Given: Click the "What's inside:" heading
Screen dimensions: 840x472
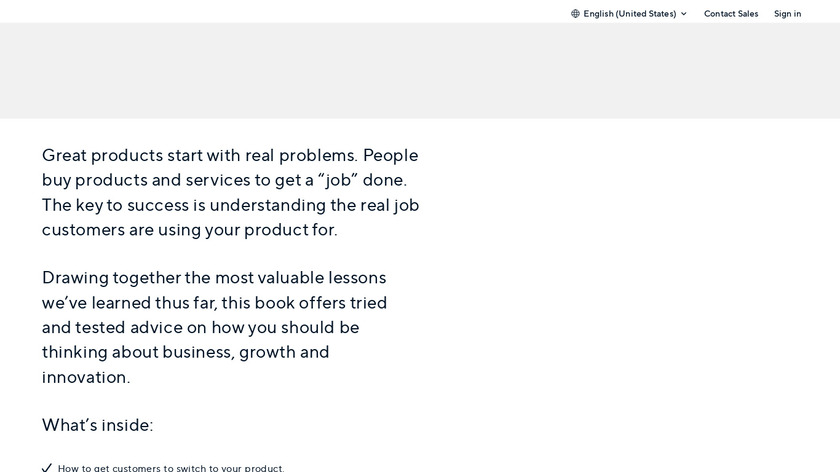Looking at the screenshot, I should pos(98,425).
